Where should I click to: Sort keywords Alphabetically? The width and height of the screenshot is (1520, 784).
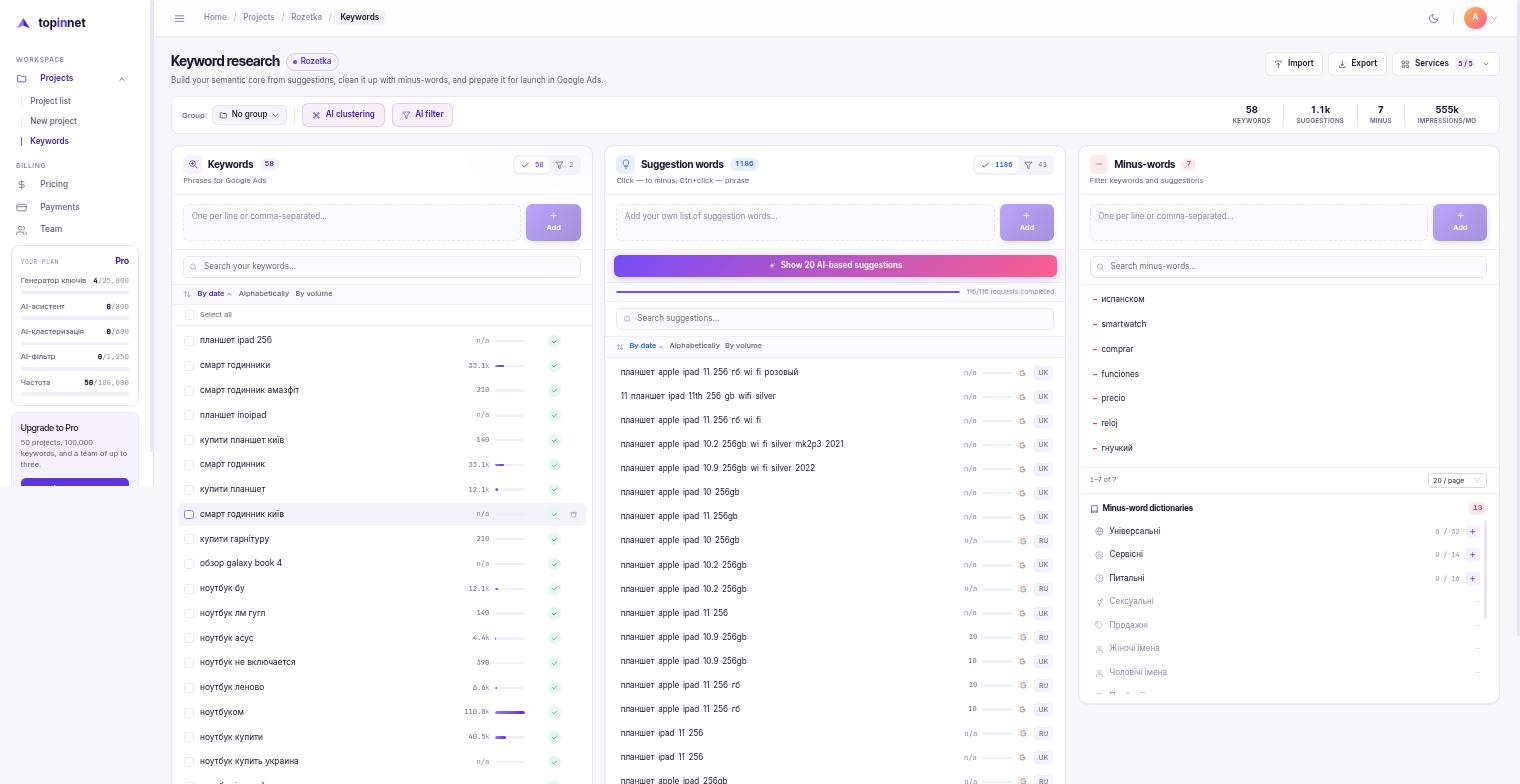pyautogui.click(x=264, y=294)
